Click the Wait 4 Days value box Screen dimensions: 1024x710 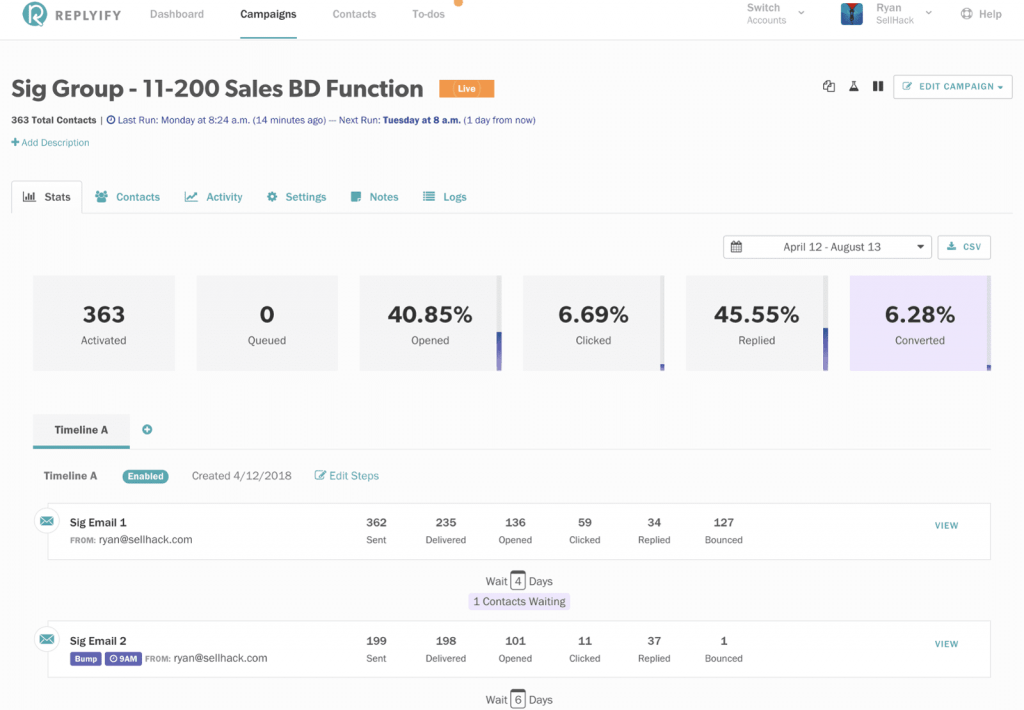point(518,580)
